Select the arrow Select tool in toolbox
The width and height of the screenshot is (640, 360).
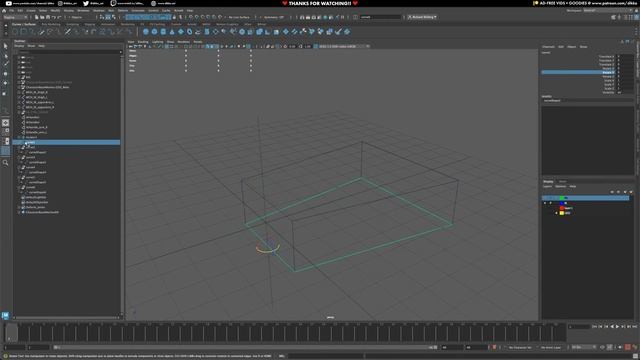[6, 46]
